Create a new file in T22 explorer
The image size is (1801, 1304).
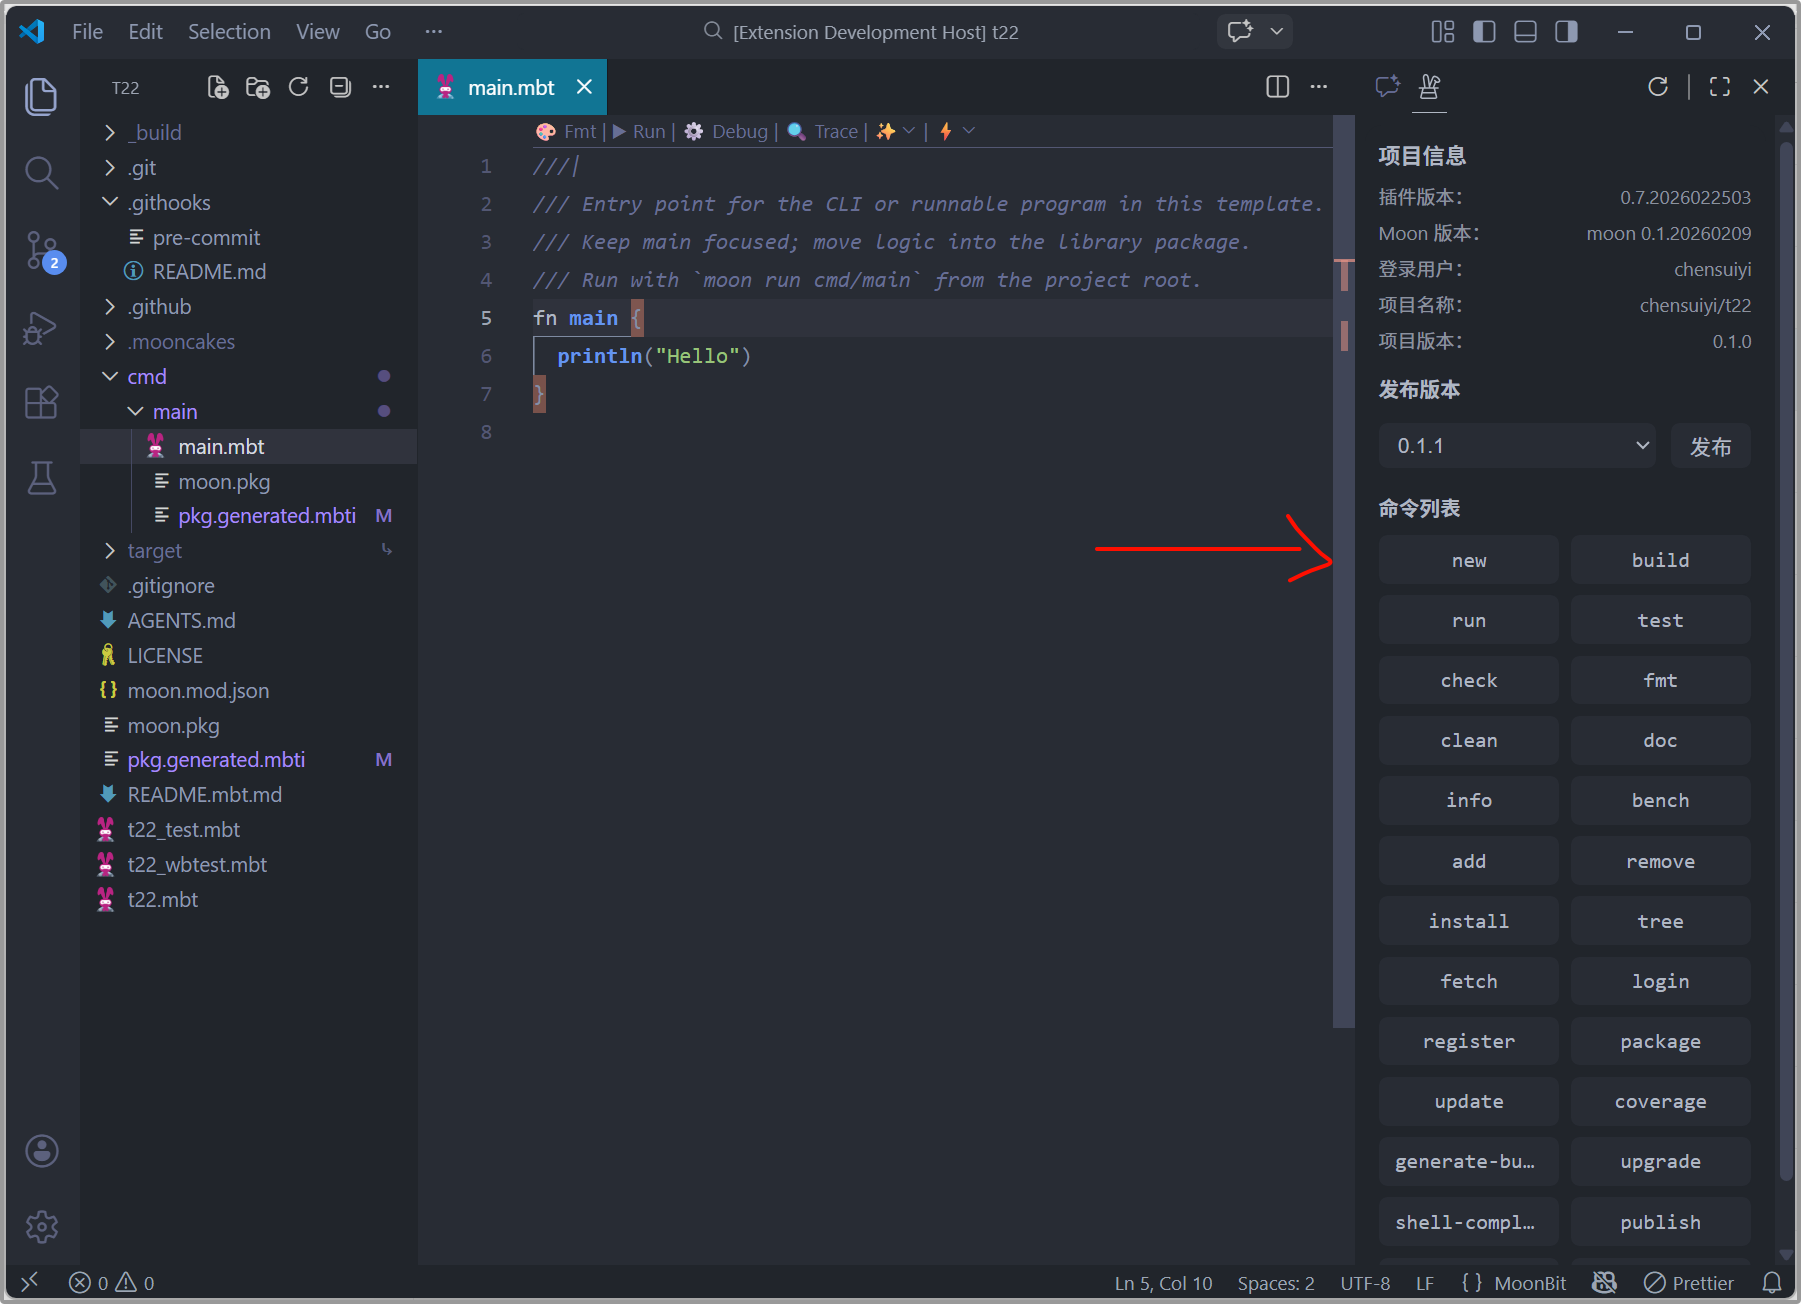click(x=217, y=88)
